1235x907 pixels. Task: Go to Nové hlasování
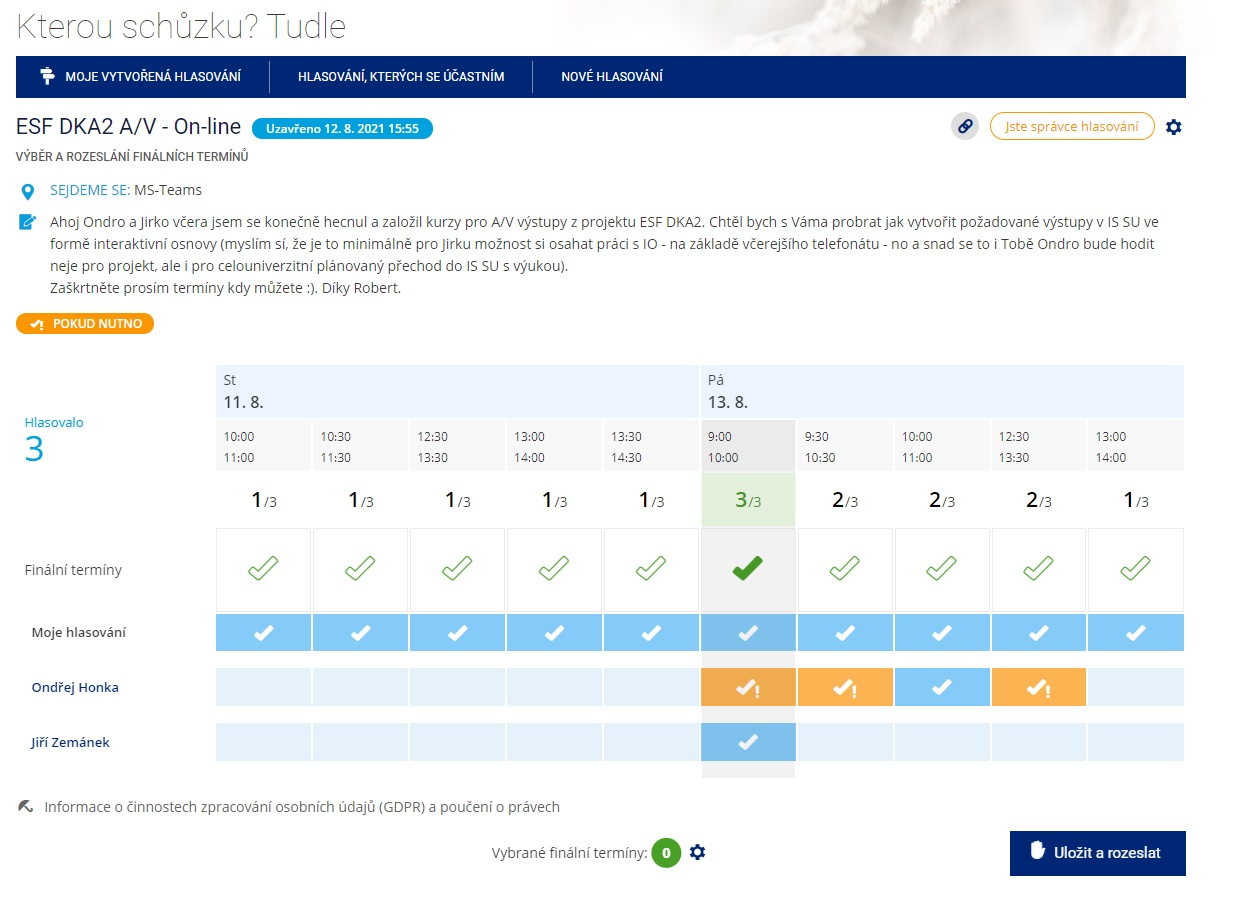612,77
